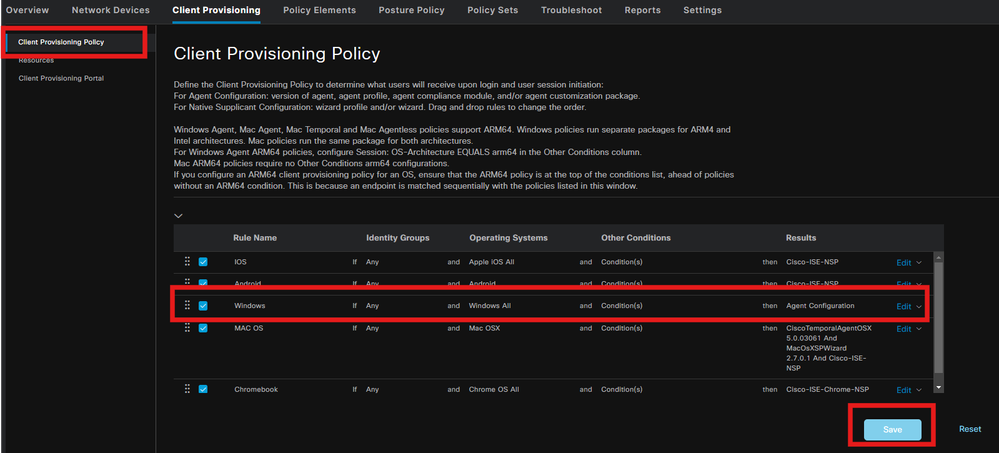Click the Reset link
The height and width of the screenshot is (453, 999).
[x=970, y=429]
